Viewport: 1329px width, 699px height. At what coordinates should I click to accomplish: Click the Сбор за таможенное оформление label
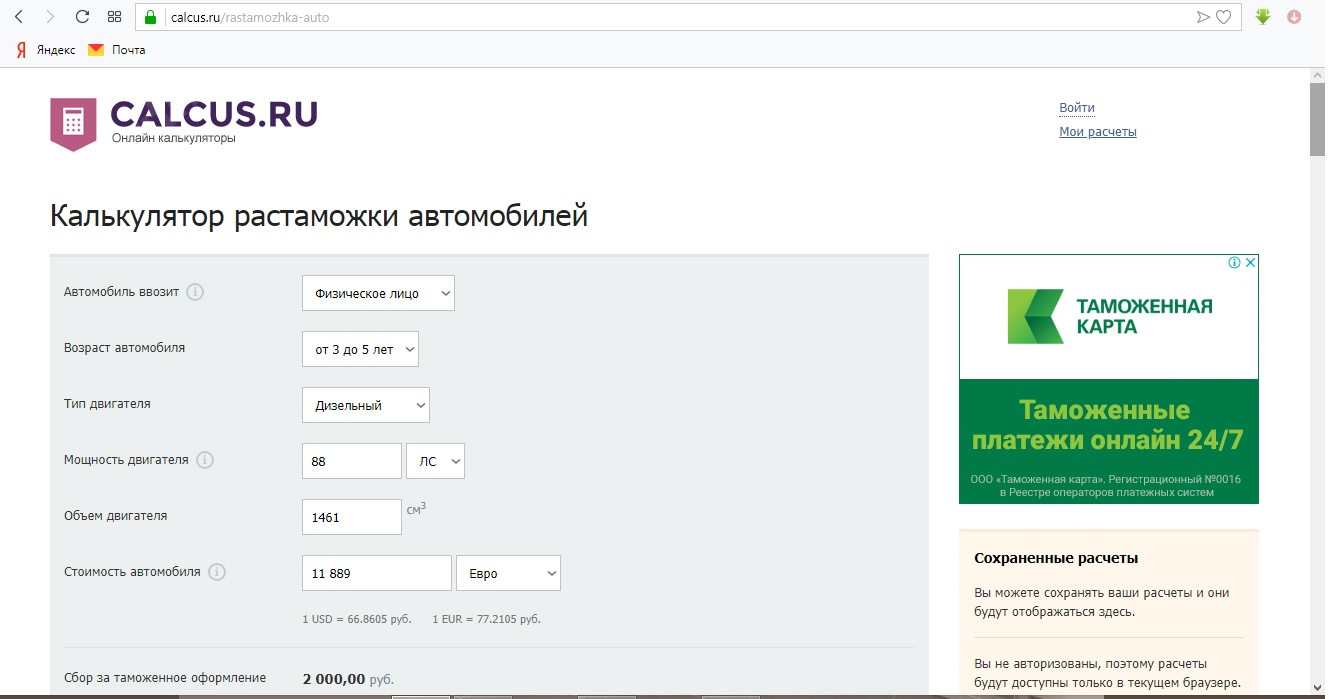(165, 678)
